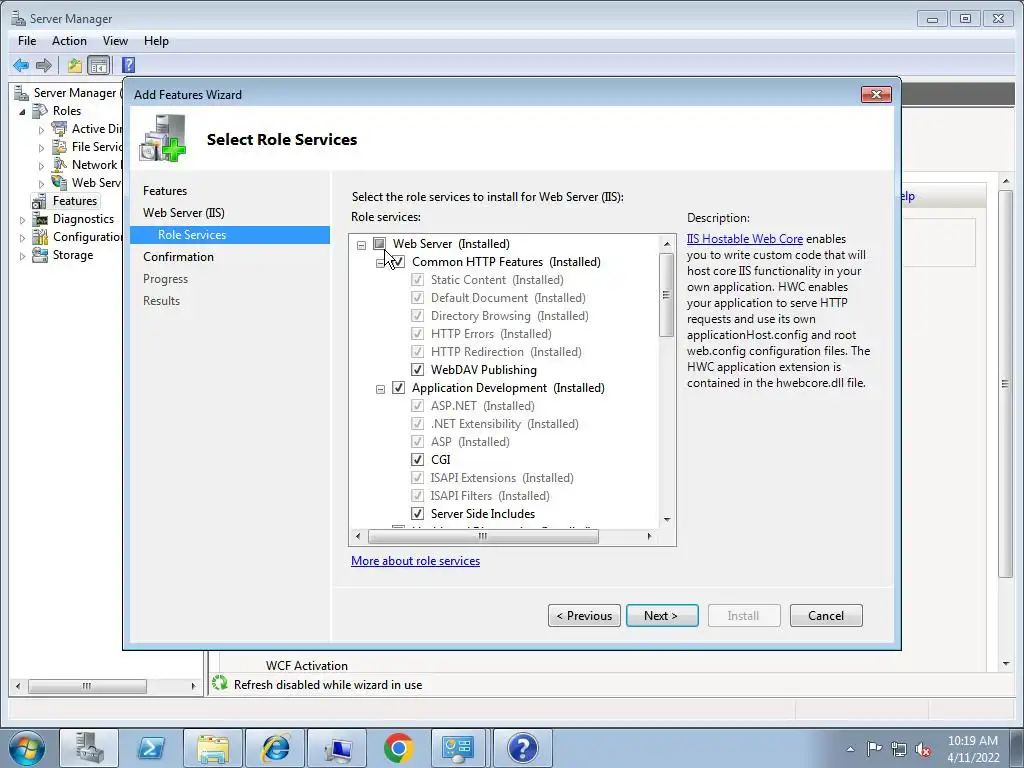Click the blue Help toolbar icon
Image resolution: width=1024 pixels, height=768 pixels.
click(129, 65)
